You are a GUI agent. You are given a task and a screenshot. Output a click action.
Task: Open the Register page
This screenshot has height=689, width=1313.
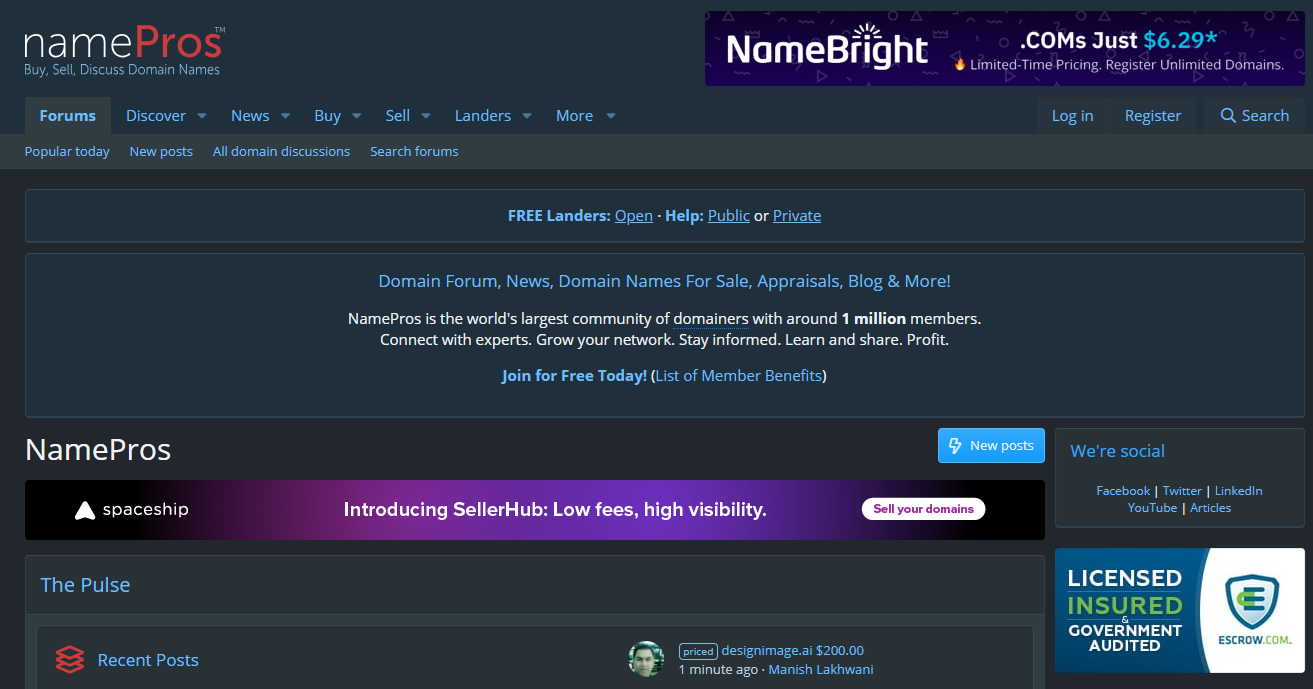[x=1152, y=116]
